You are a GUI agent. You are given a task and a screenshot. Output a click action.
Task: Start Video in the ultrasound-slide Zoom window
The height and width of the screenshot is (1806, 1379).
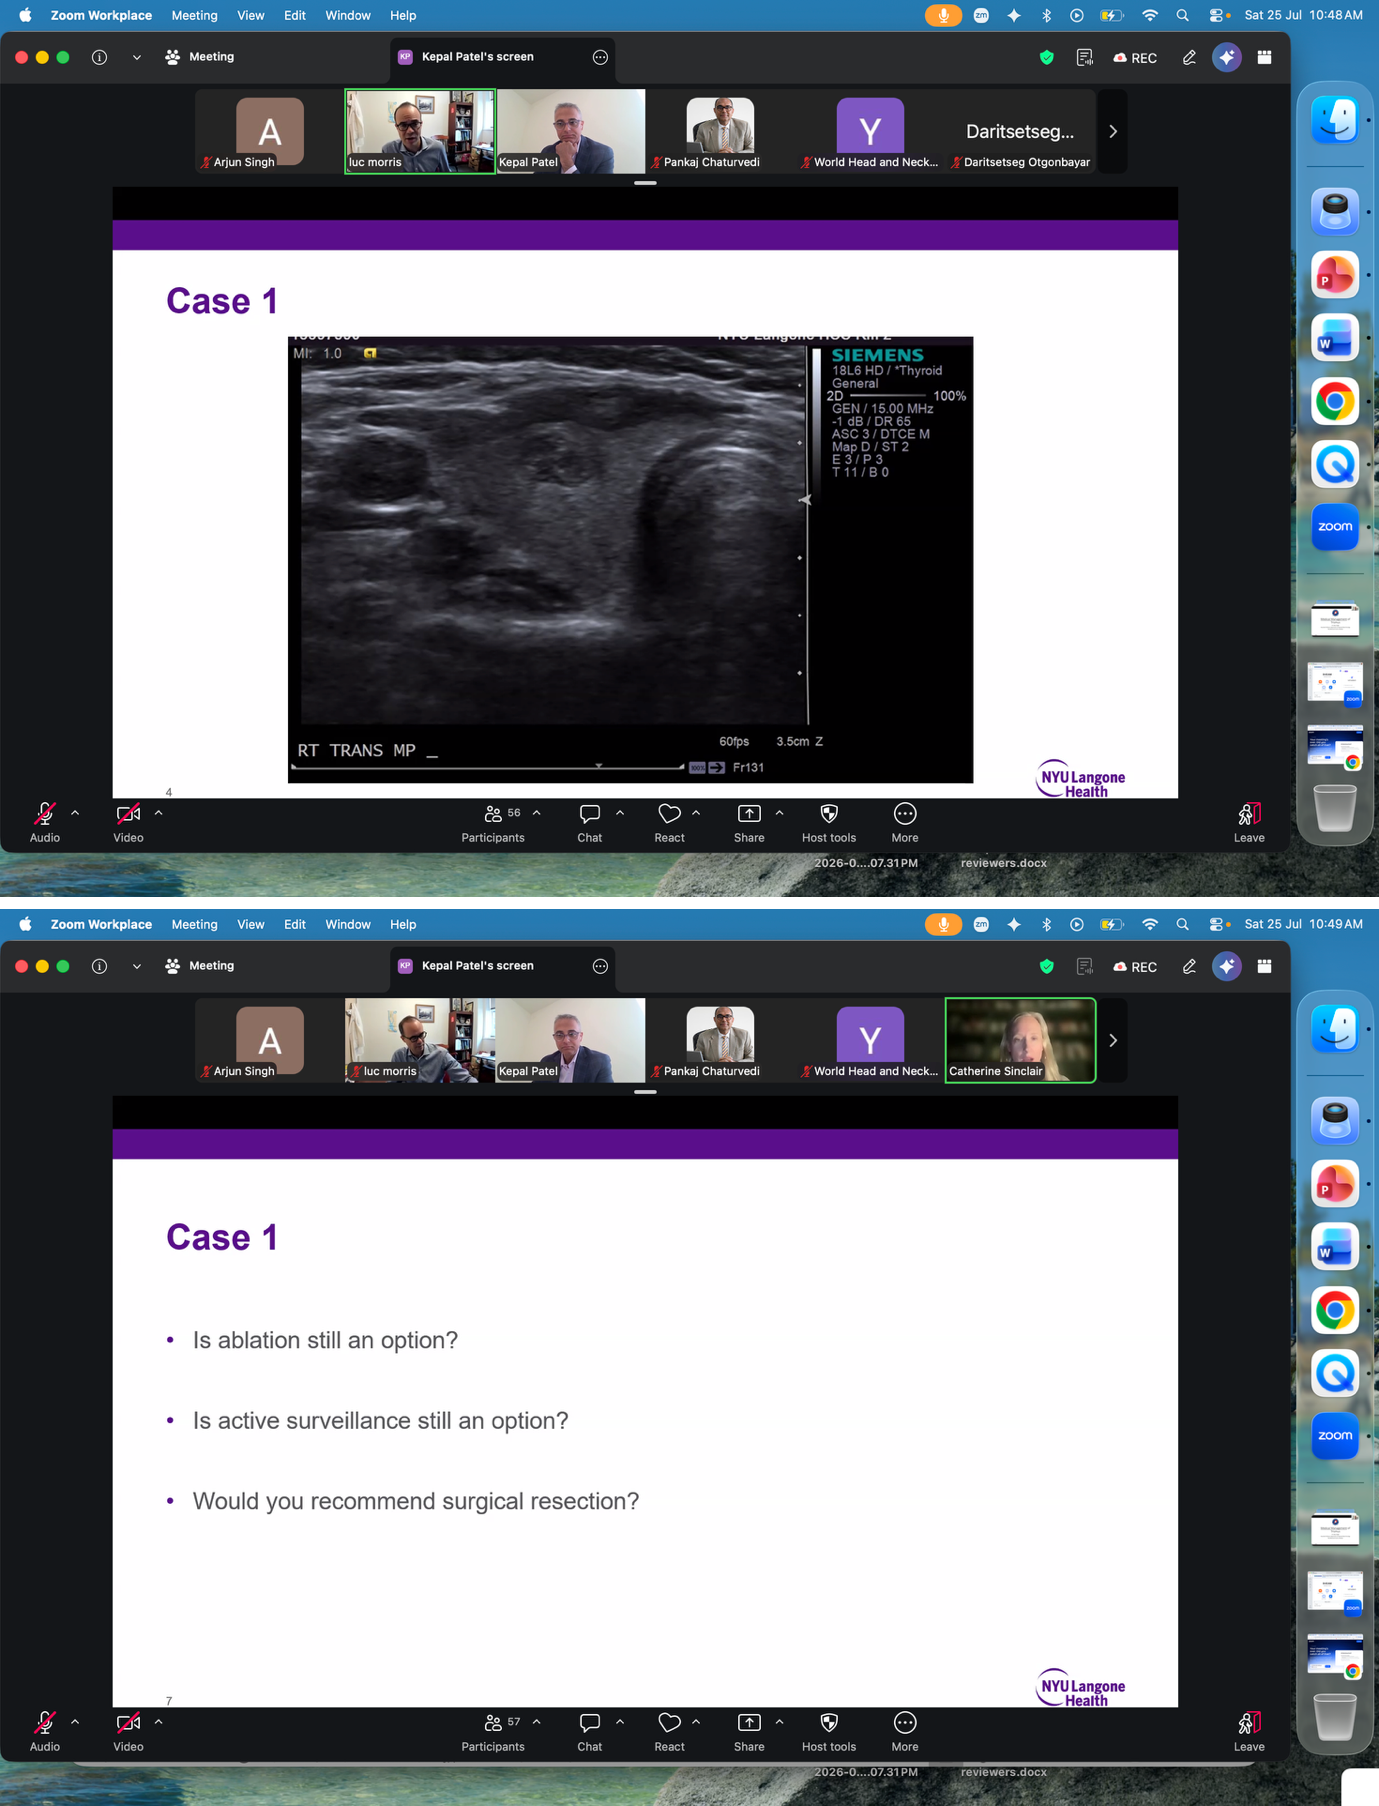click(128, 822)
